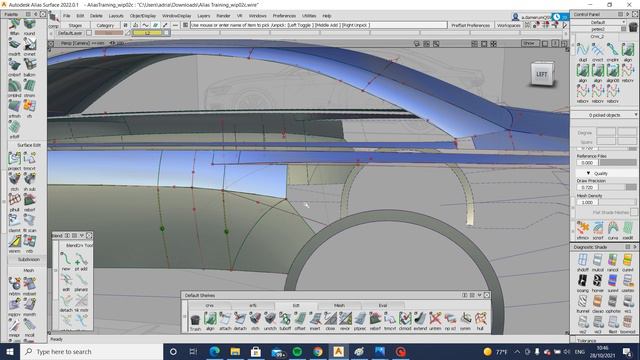Open File Explorer from the taskbar
Viewport: 640px width, 360px height.
[x=235, y=351]
